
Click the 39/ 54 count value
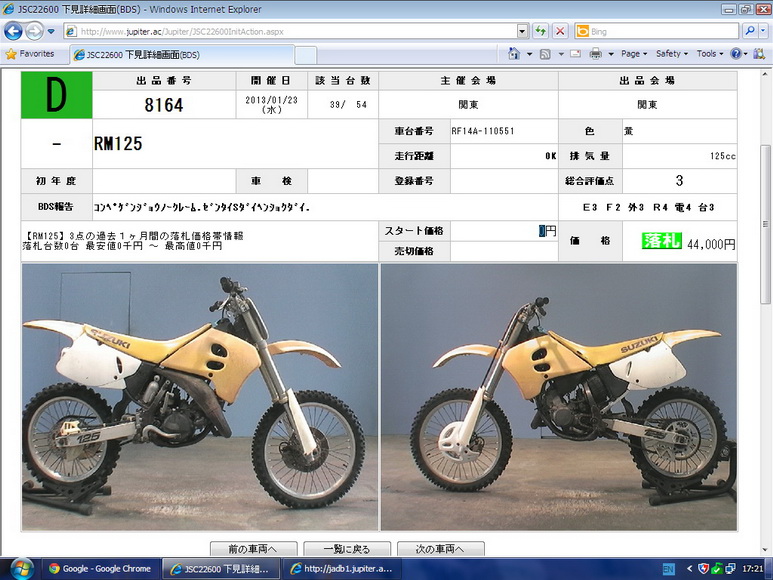click(x=348, y=104)
